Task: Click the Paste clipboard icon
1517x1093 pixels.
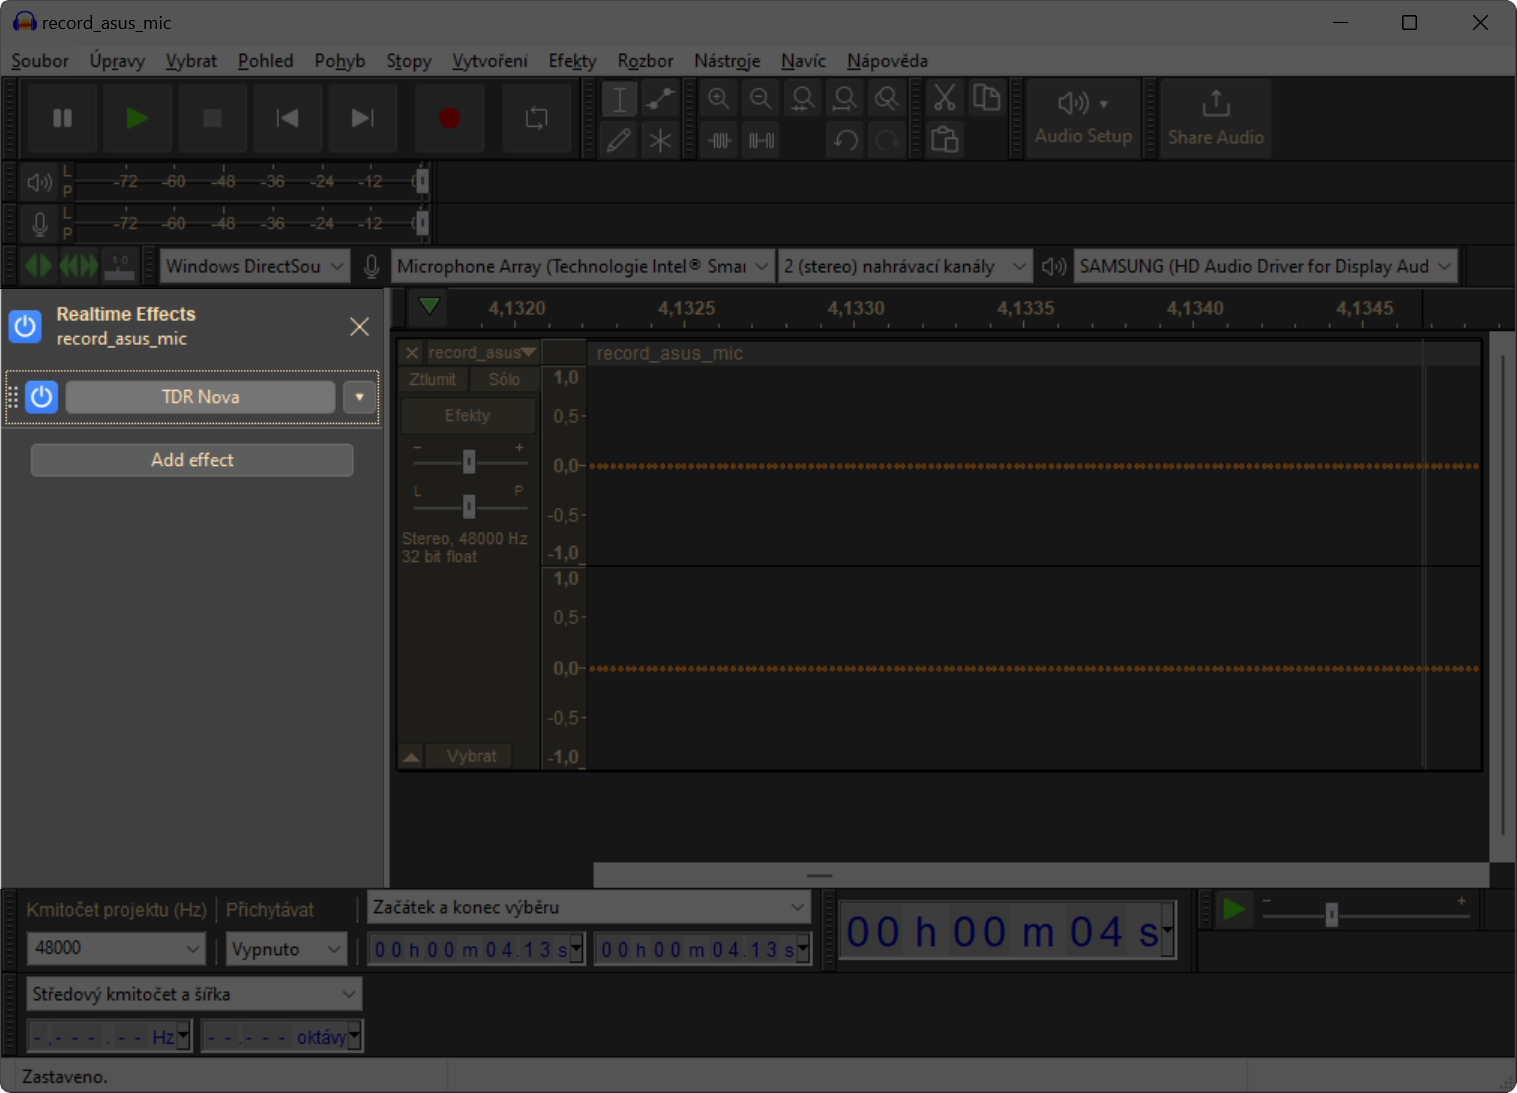Action: click(945, 140)
